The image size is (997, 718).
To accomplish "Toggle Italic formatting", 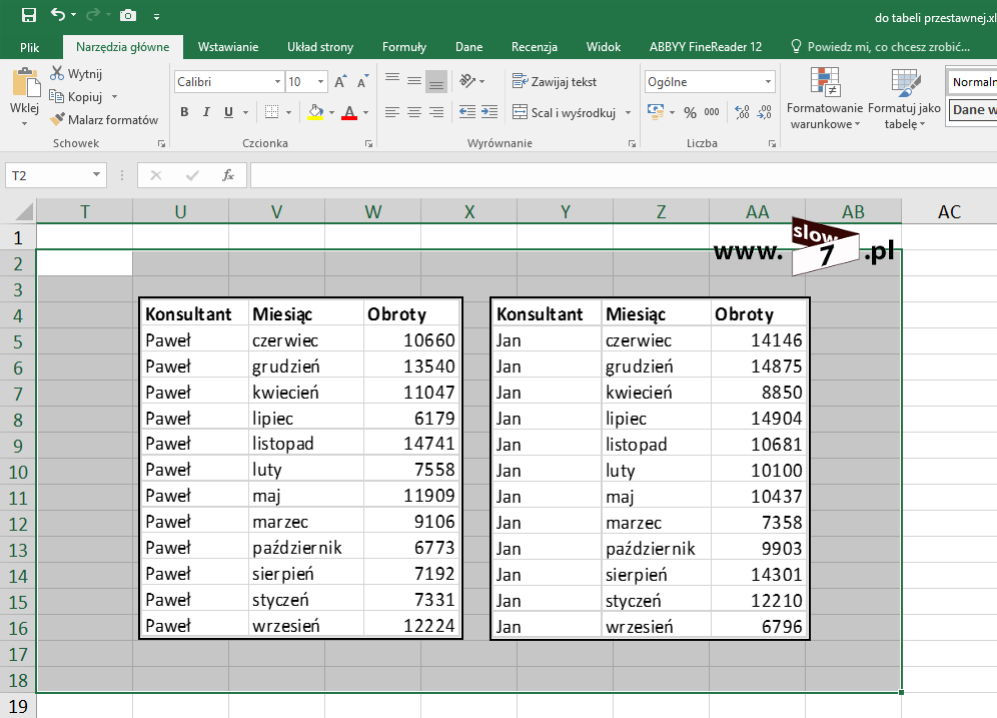I will tap(206, 112).
